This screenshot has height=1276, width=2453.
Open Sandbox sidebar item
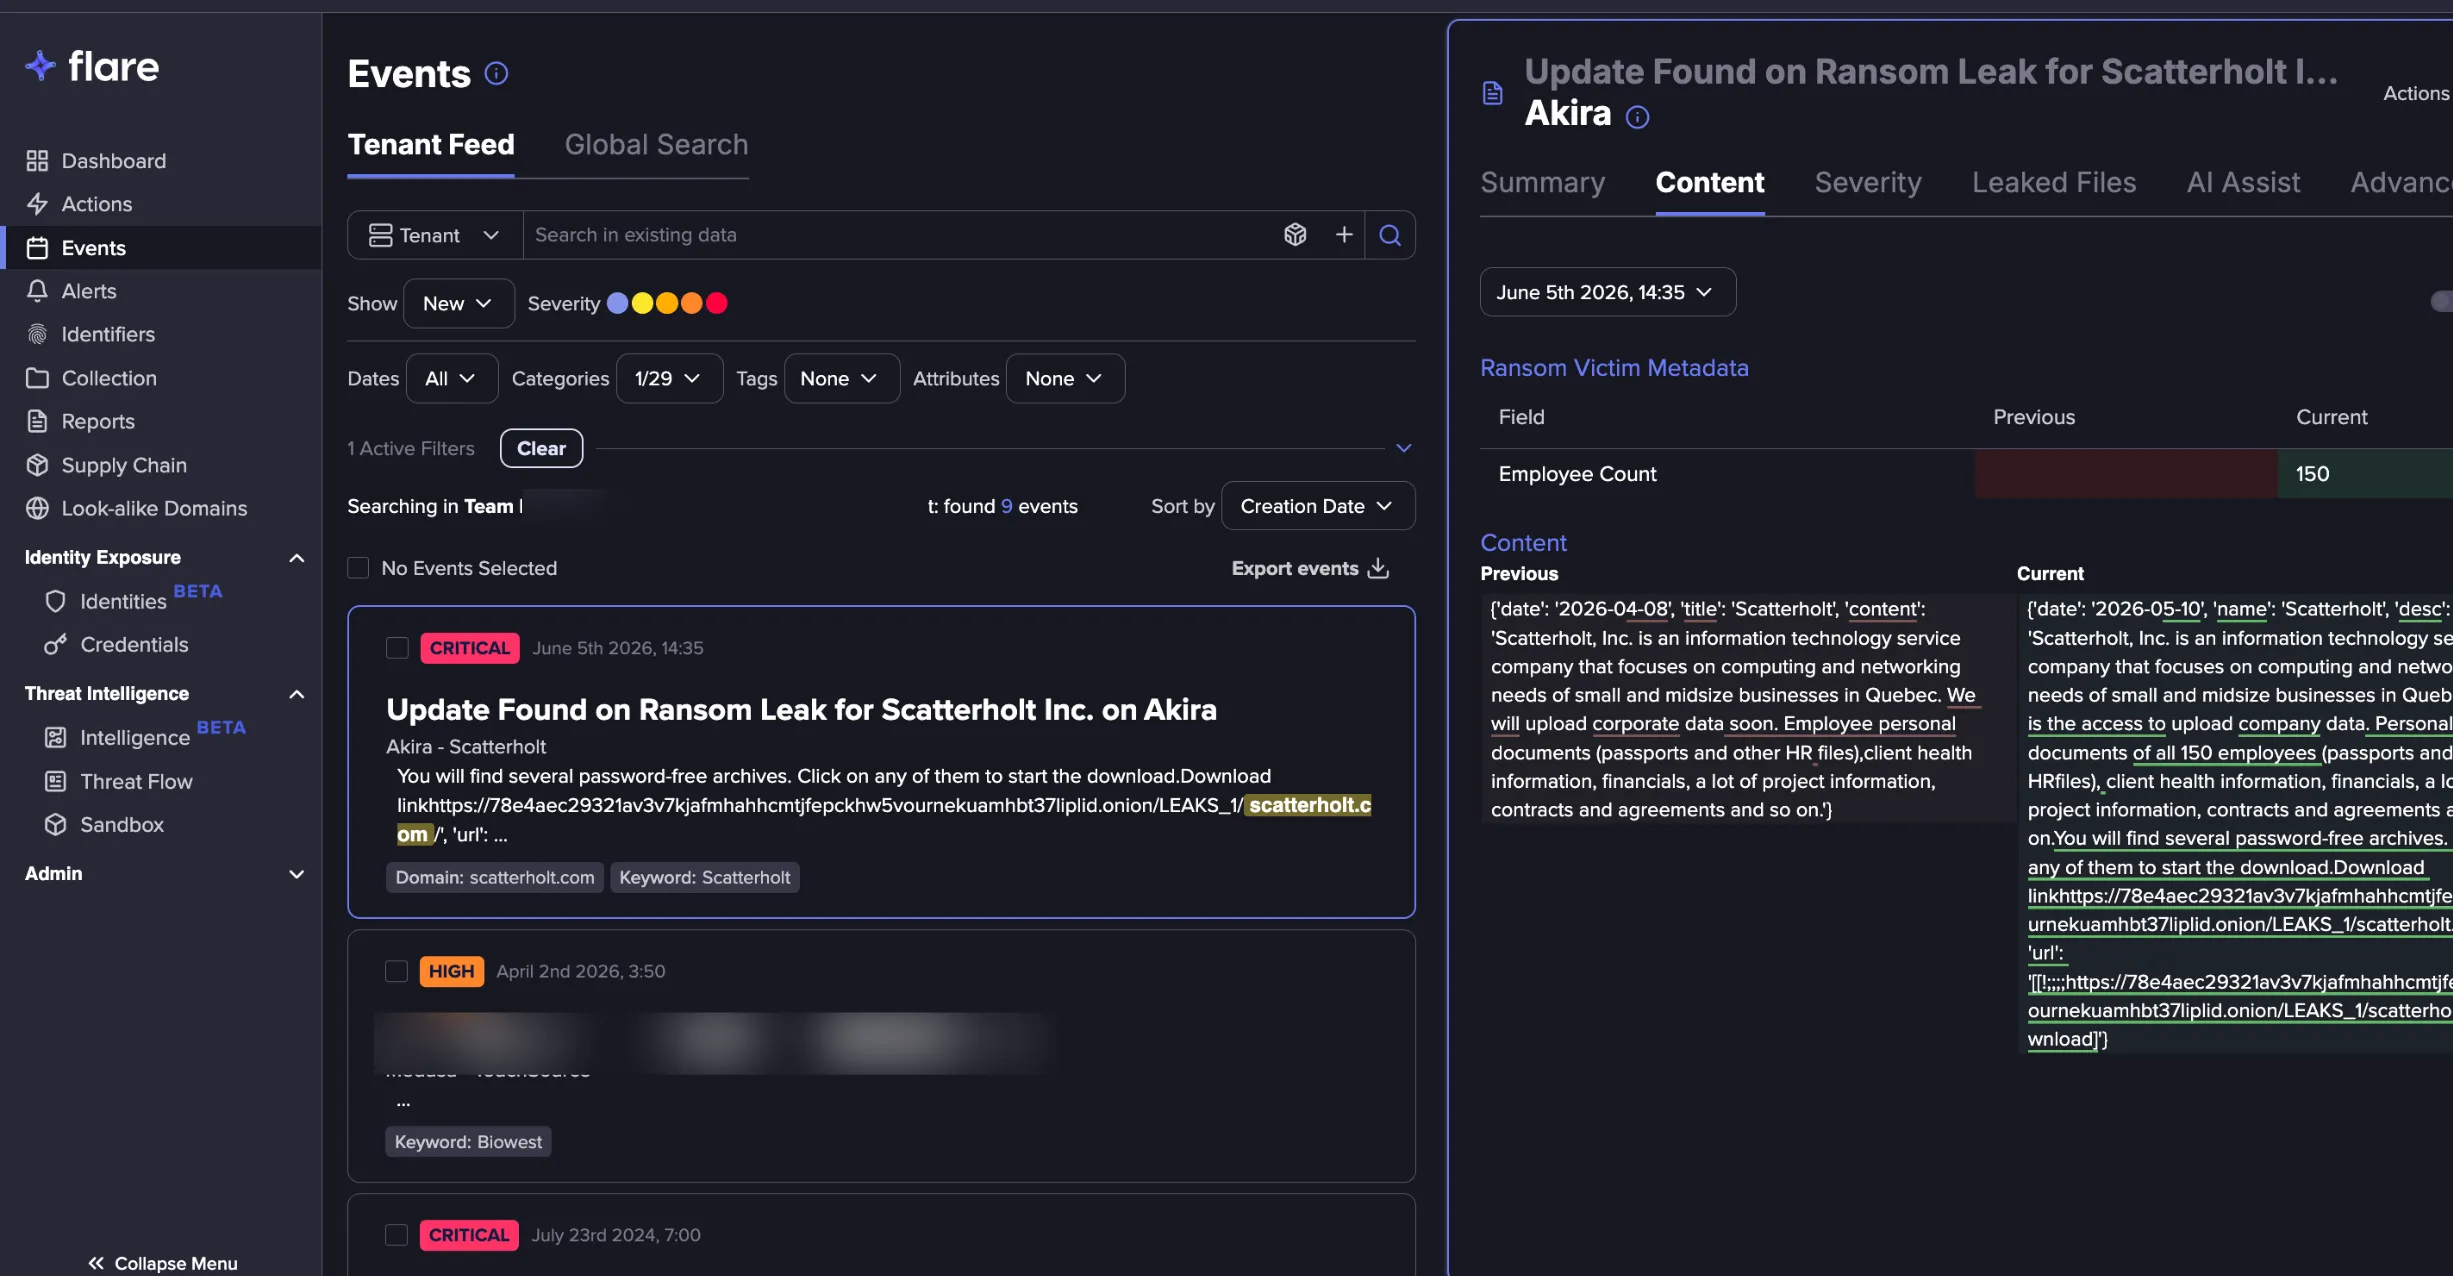pos(122,825)
